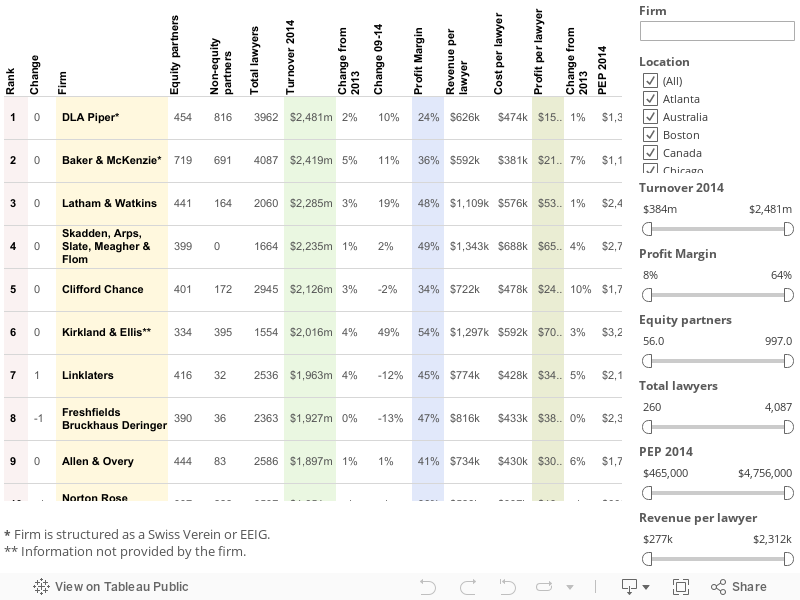Select the Latham & Watkins firm cell
Viewport: 800px width, 600px height.
coord(112,203)
